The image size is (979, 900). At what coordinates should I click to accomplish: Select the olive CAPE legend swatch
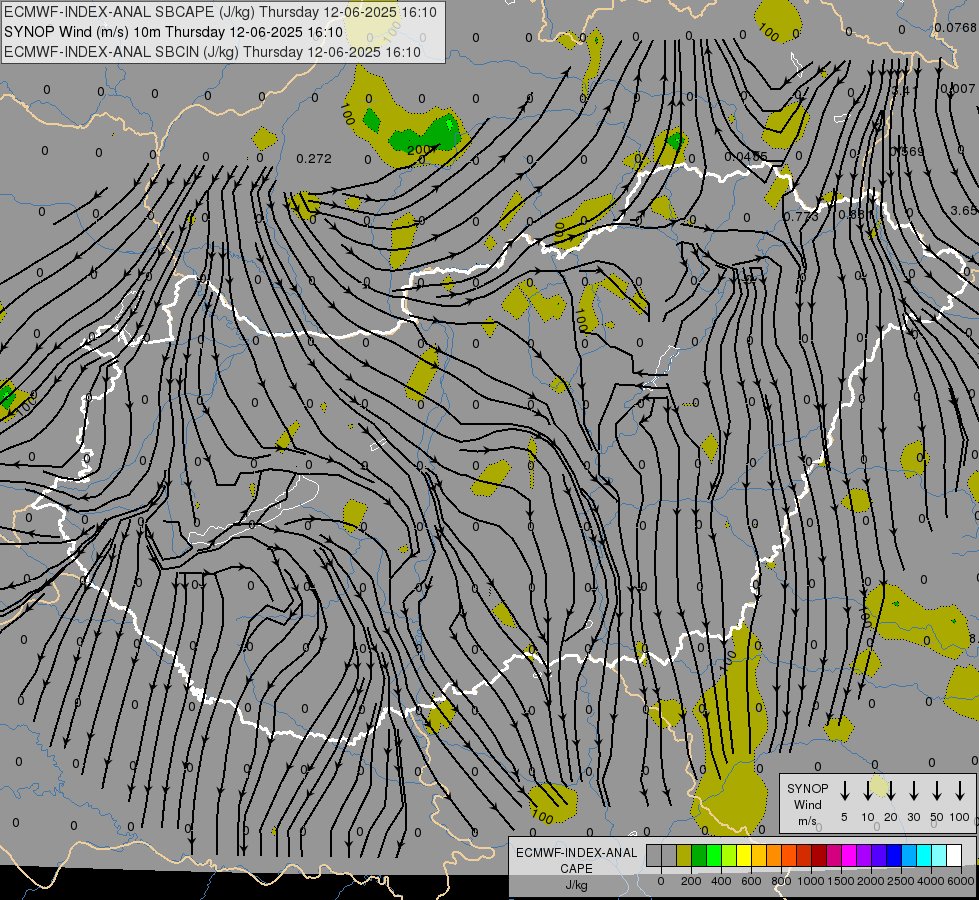[684, 855]
